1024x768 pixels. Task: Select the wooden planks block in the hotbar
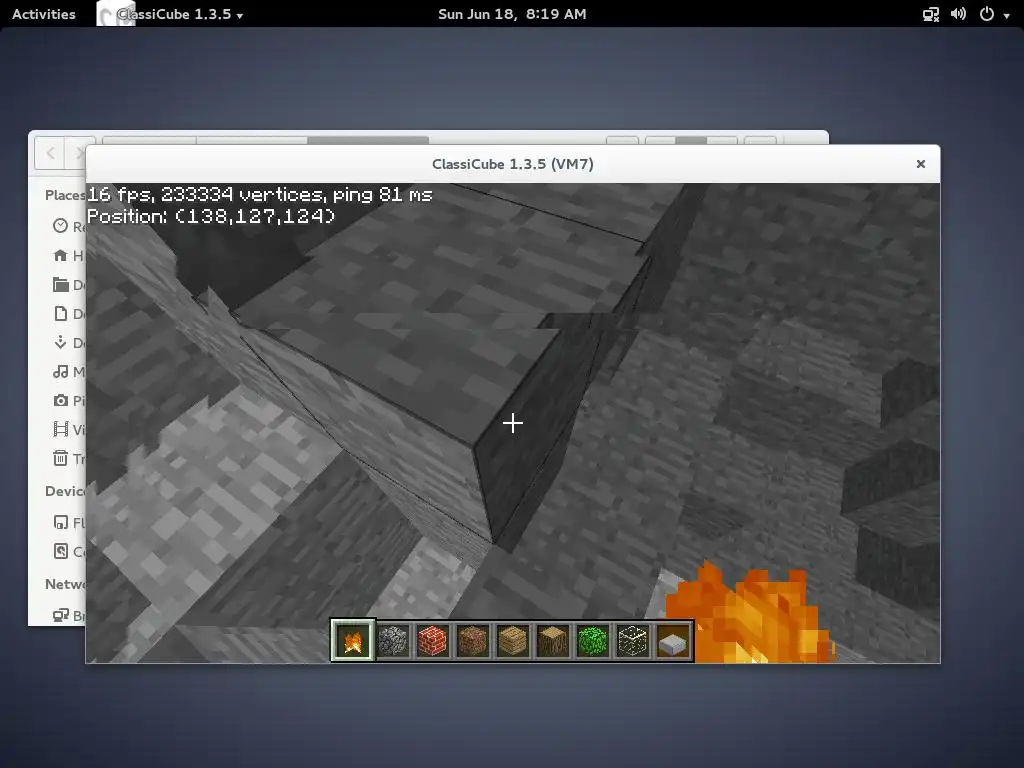pos(513,641)
